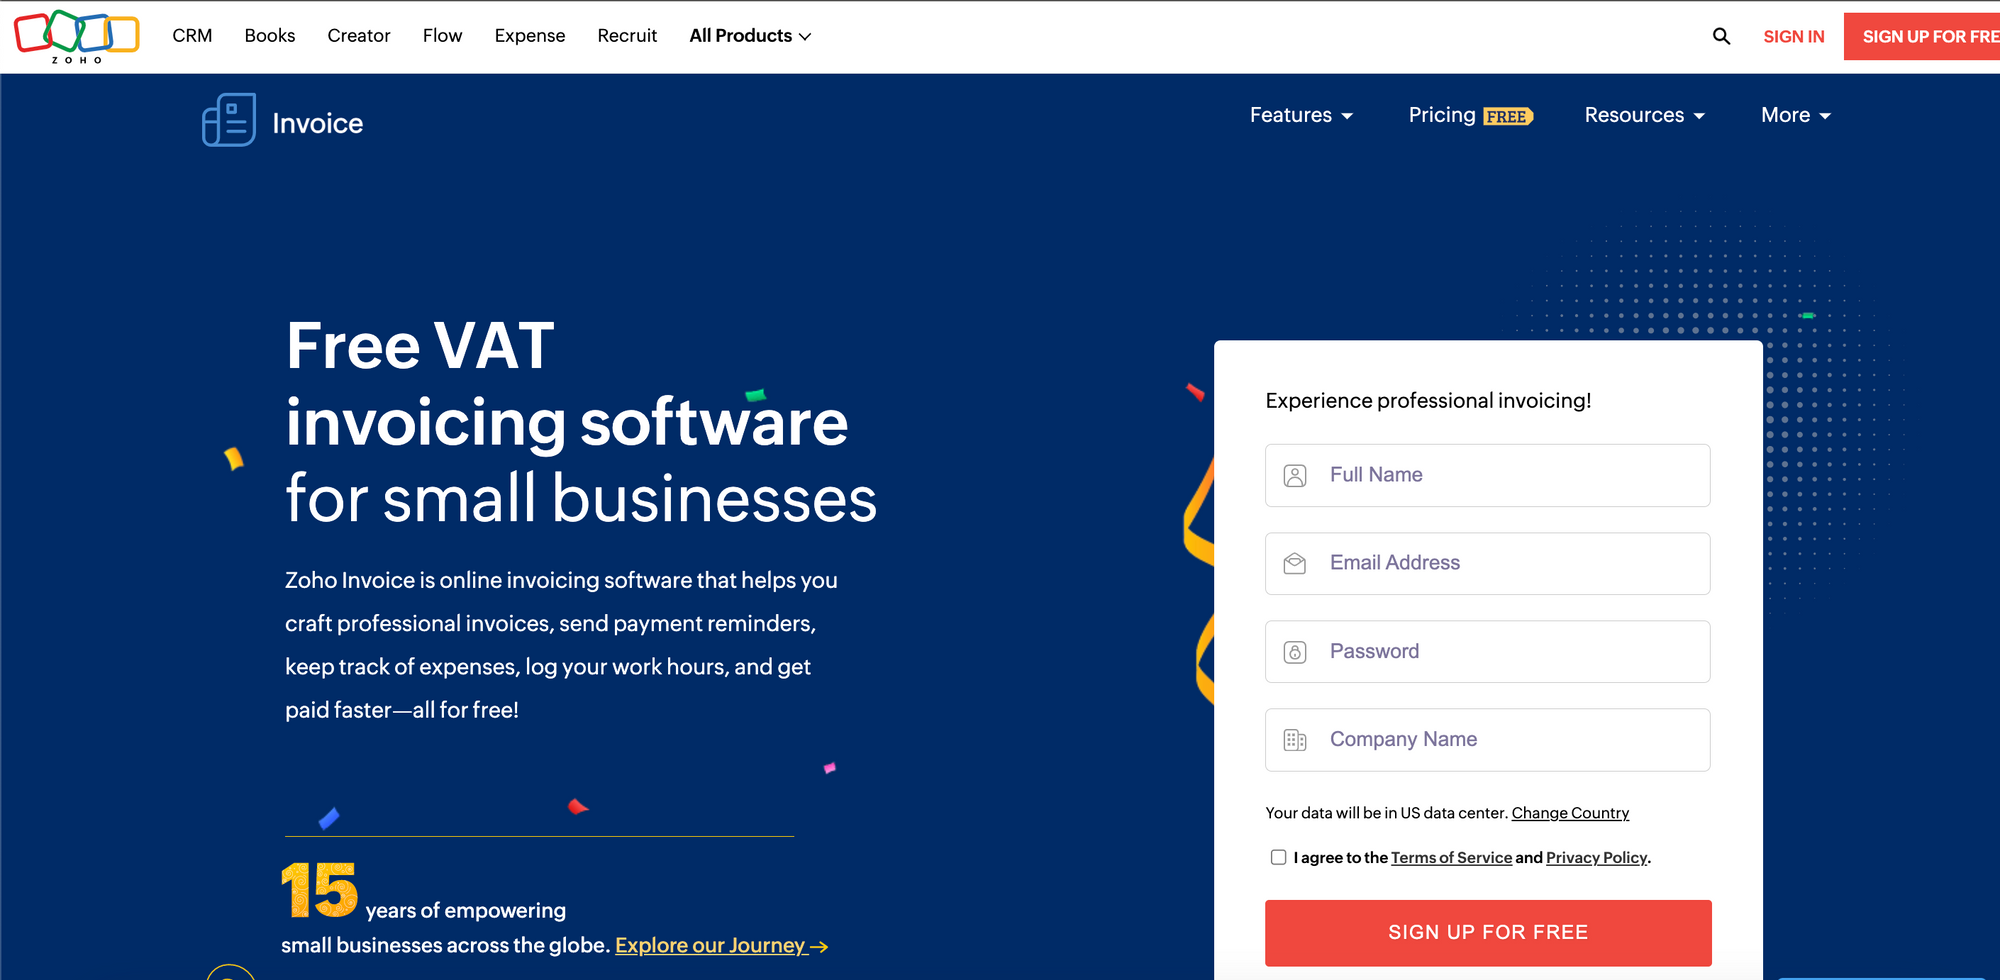Click the "Free VAT" headline text
This screenshot has width=2000, height=980.
point(420,346)
